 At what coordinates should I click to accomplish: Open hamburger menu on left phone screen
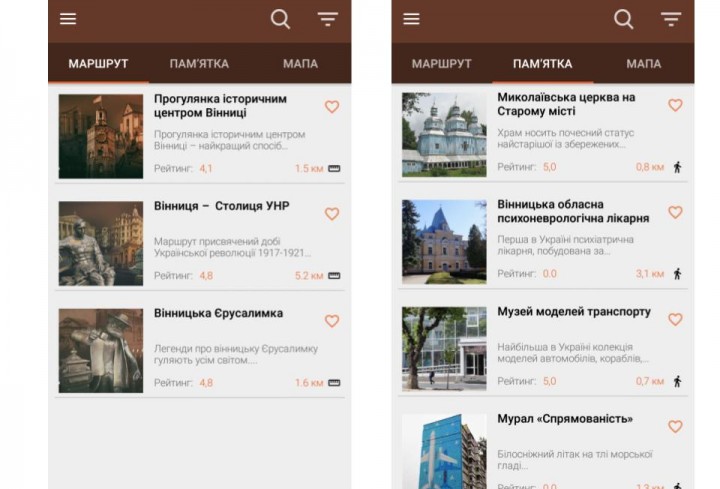tap(68, 19)
